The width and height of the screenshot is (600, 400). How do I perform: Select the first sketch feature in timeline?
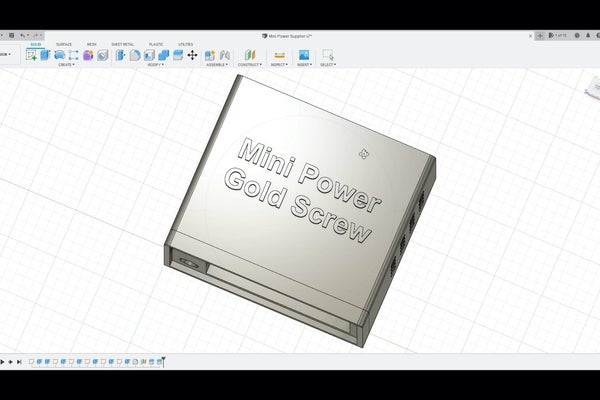(x=31, y=362)
